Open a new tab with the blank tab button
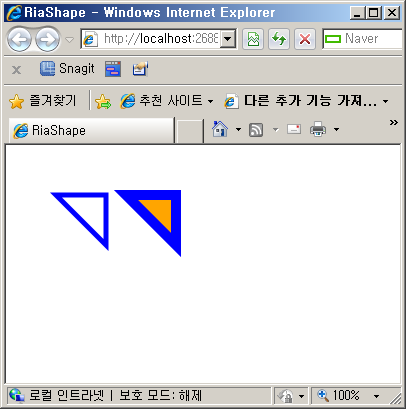This screenshot has height=409, width=406. [189, 131]
